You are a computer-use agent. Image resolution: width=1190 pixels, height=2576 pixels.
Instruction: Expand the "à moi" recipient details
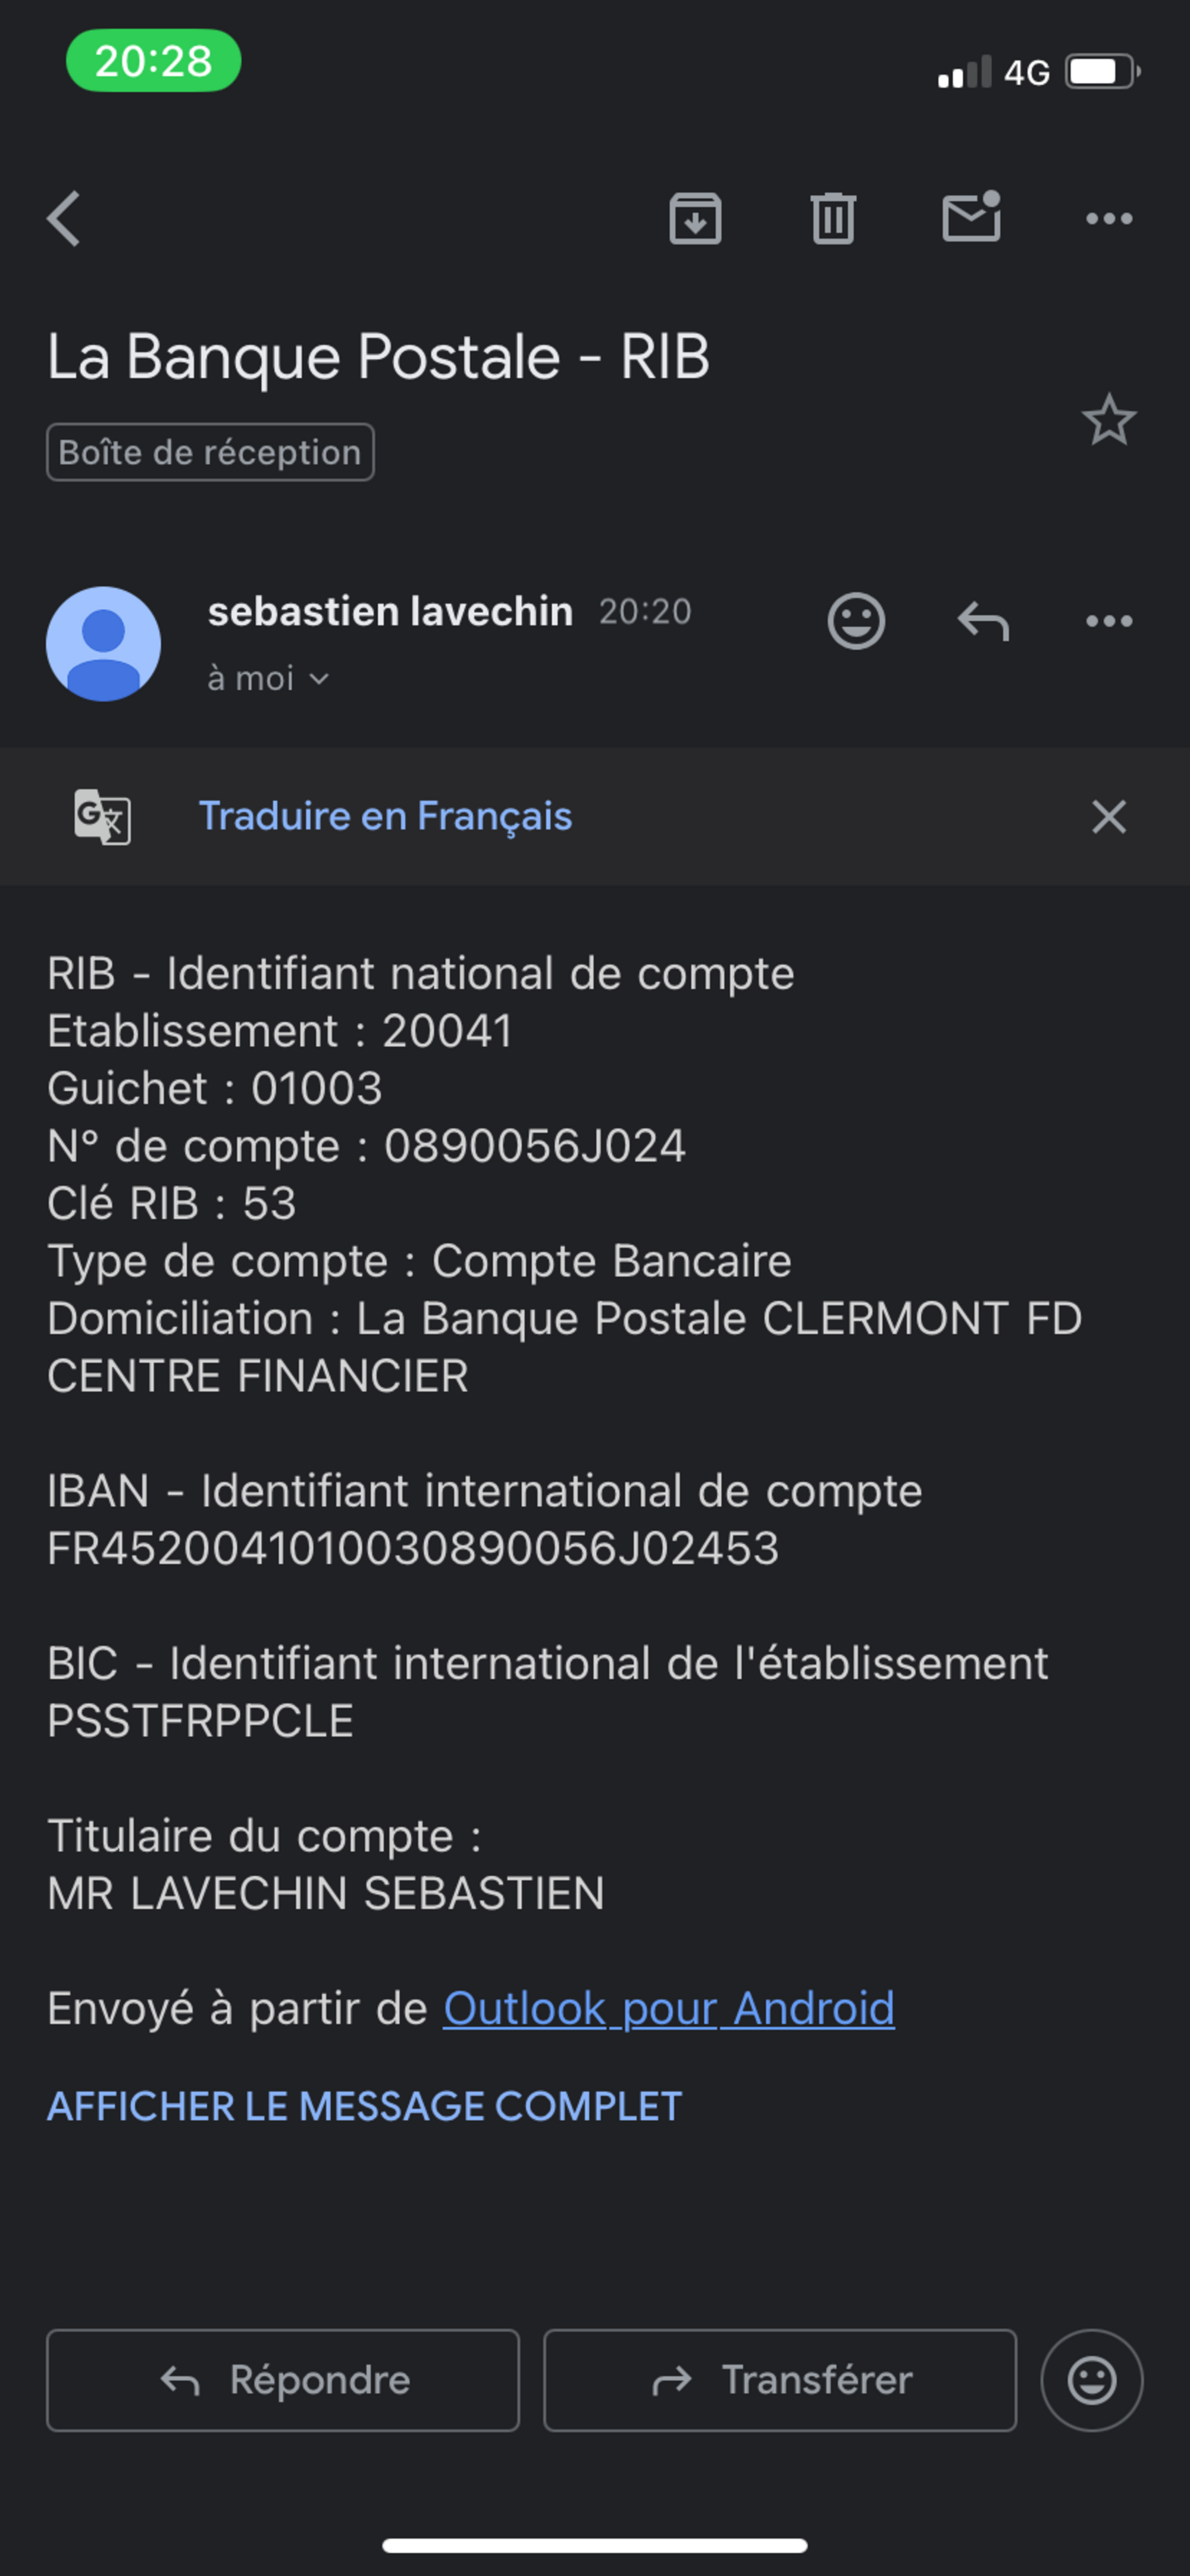pyautogui.click(x=268, y=679)
